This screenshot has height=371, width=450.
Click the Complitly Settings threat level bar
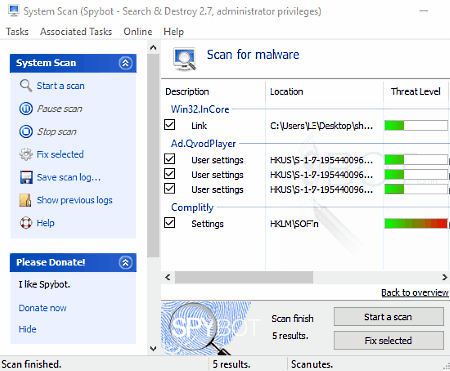416,223
